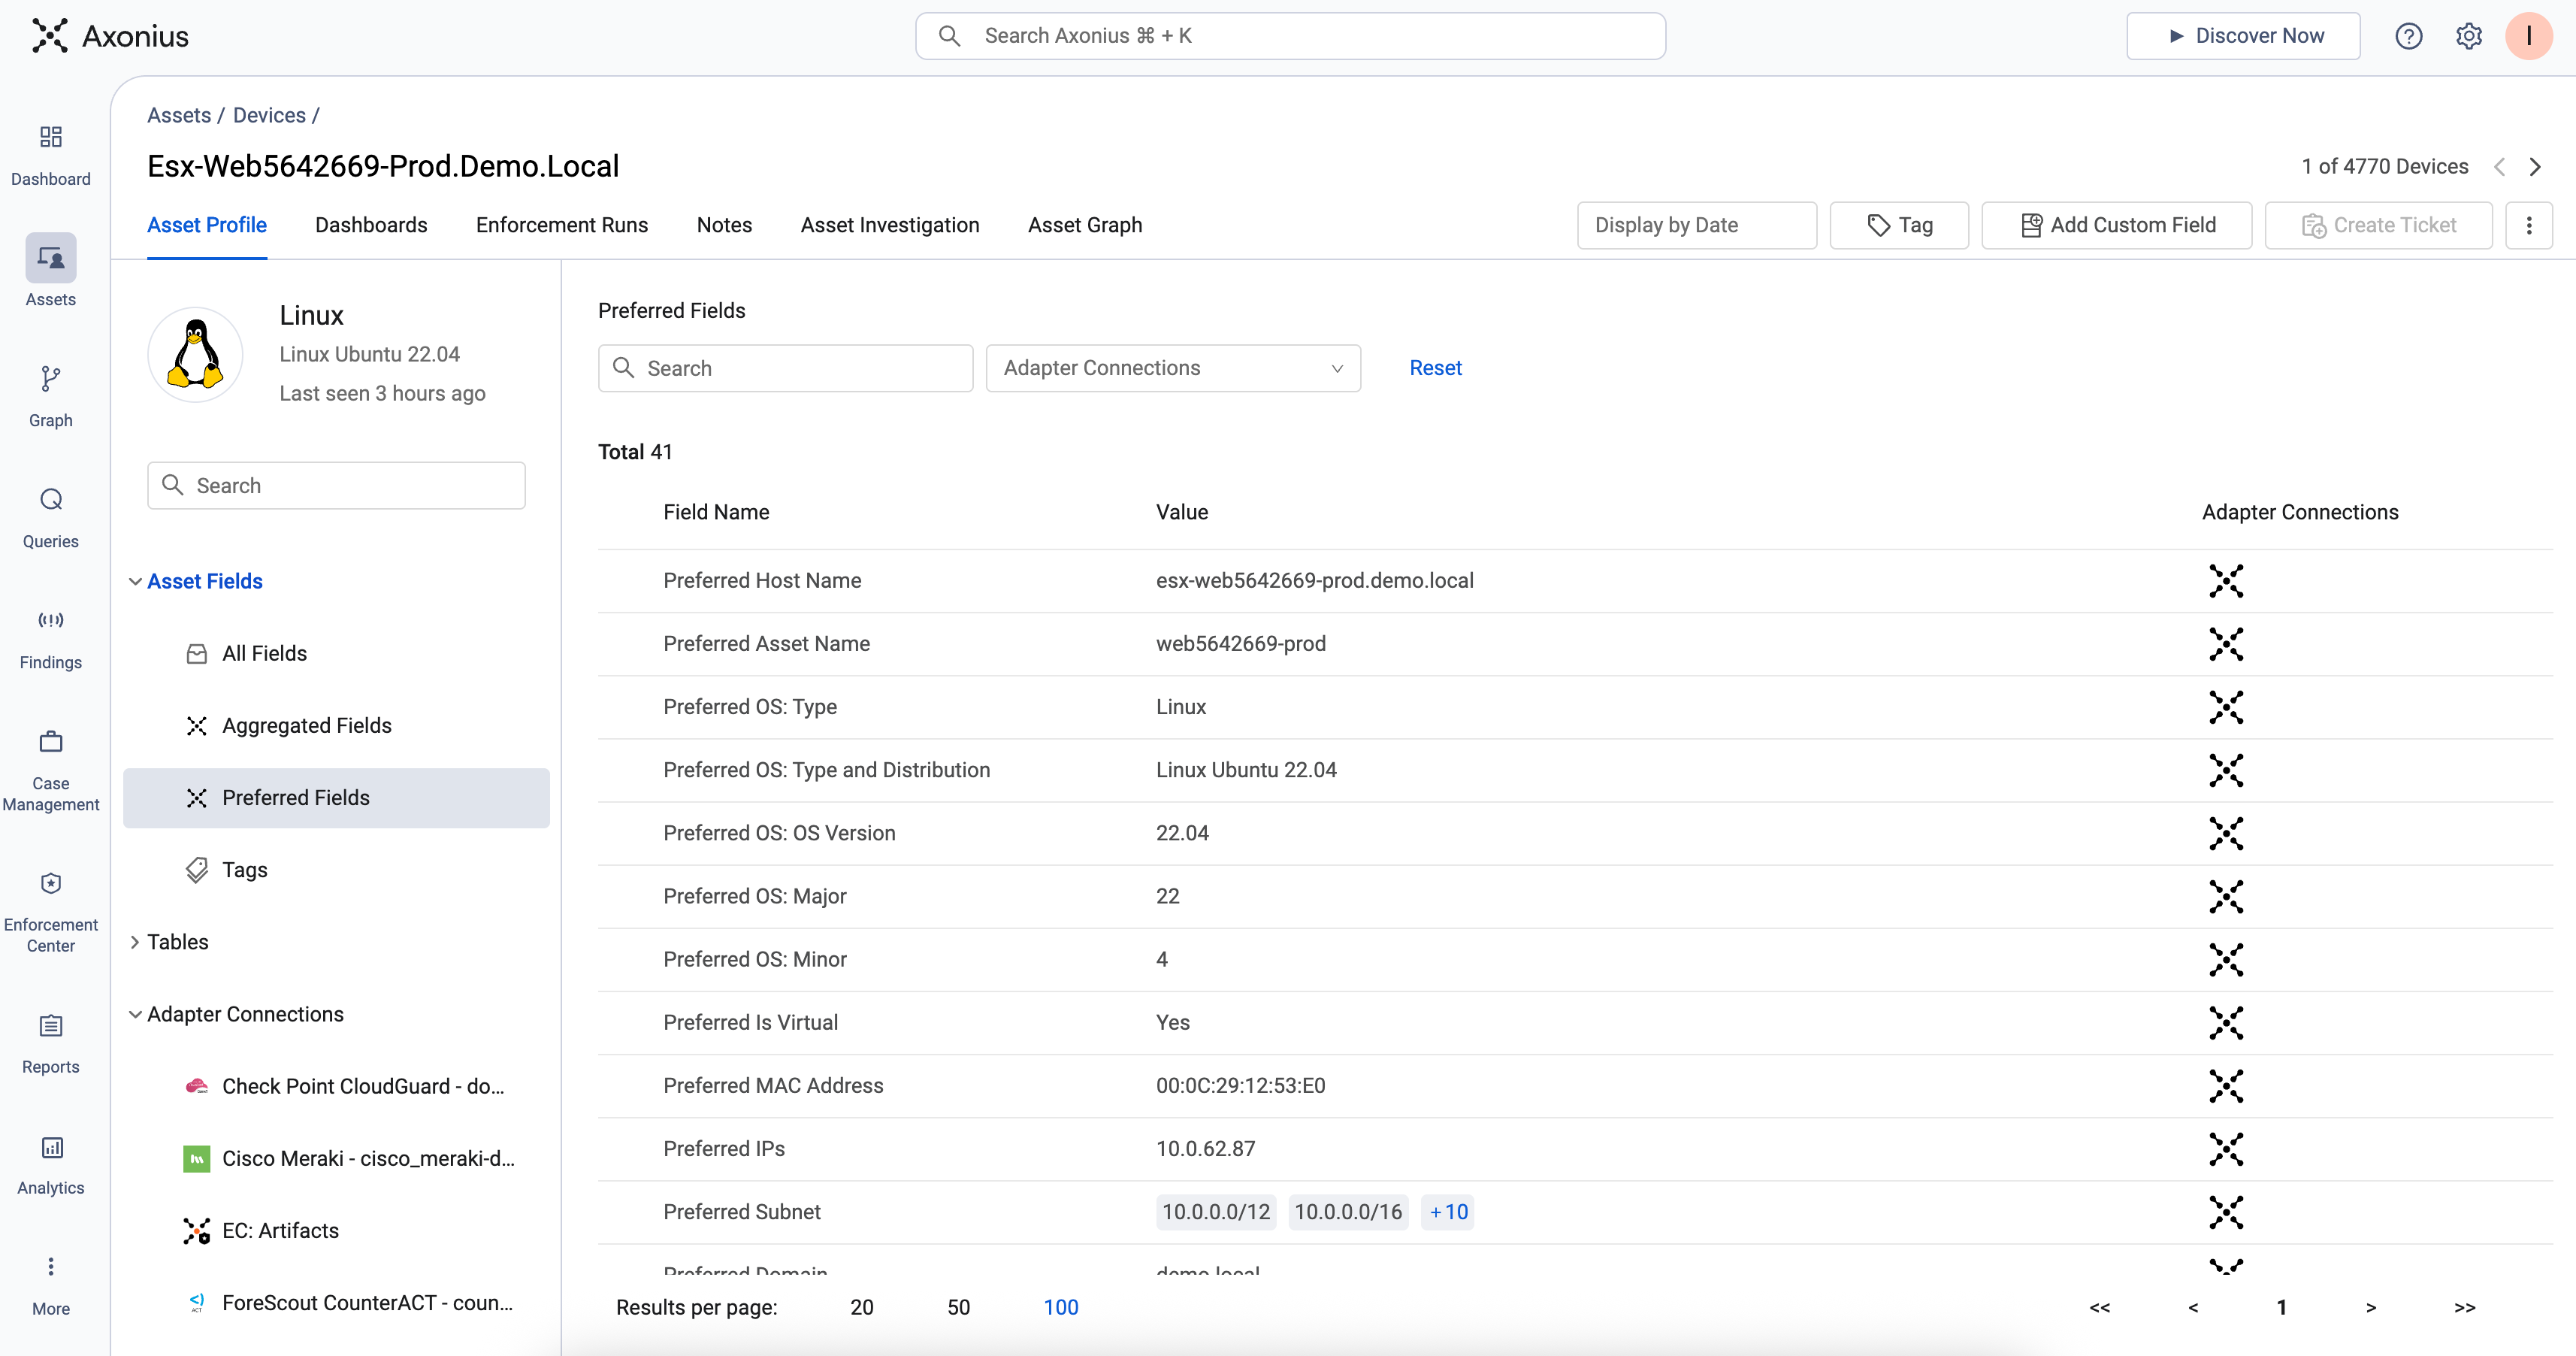
Task: Click adapter icon for Preferred Host Name row
Action: (2226, 580)
